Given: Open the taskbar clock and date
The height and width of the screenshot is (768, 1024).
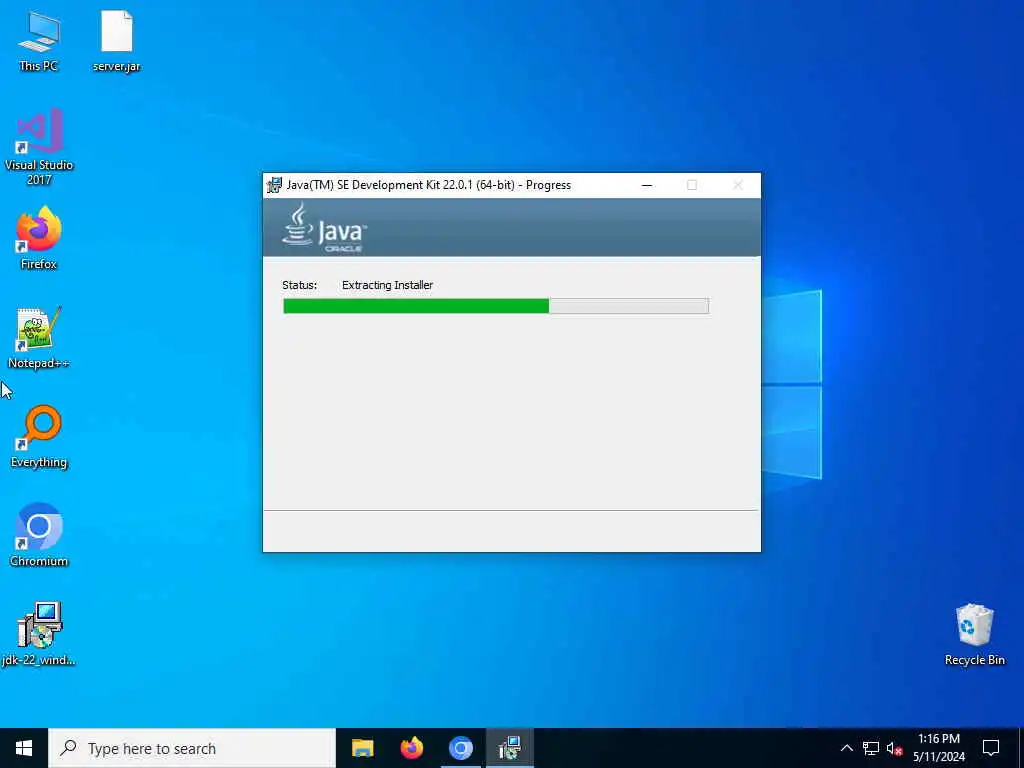Looking at the screenshot, I should pyautogui.click(x=939, y=748).
